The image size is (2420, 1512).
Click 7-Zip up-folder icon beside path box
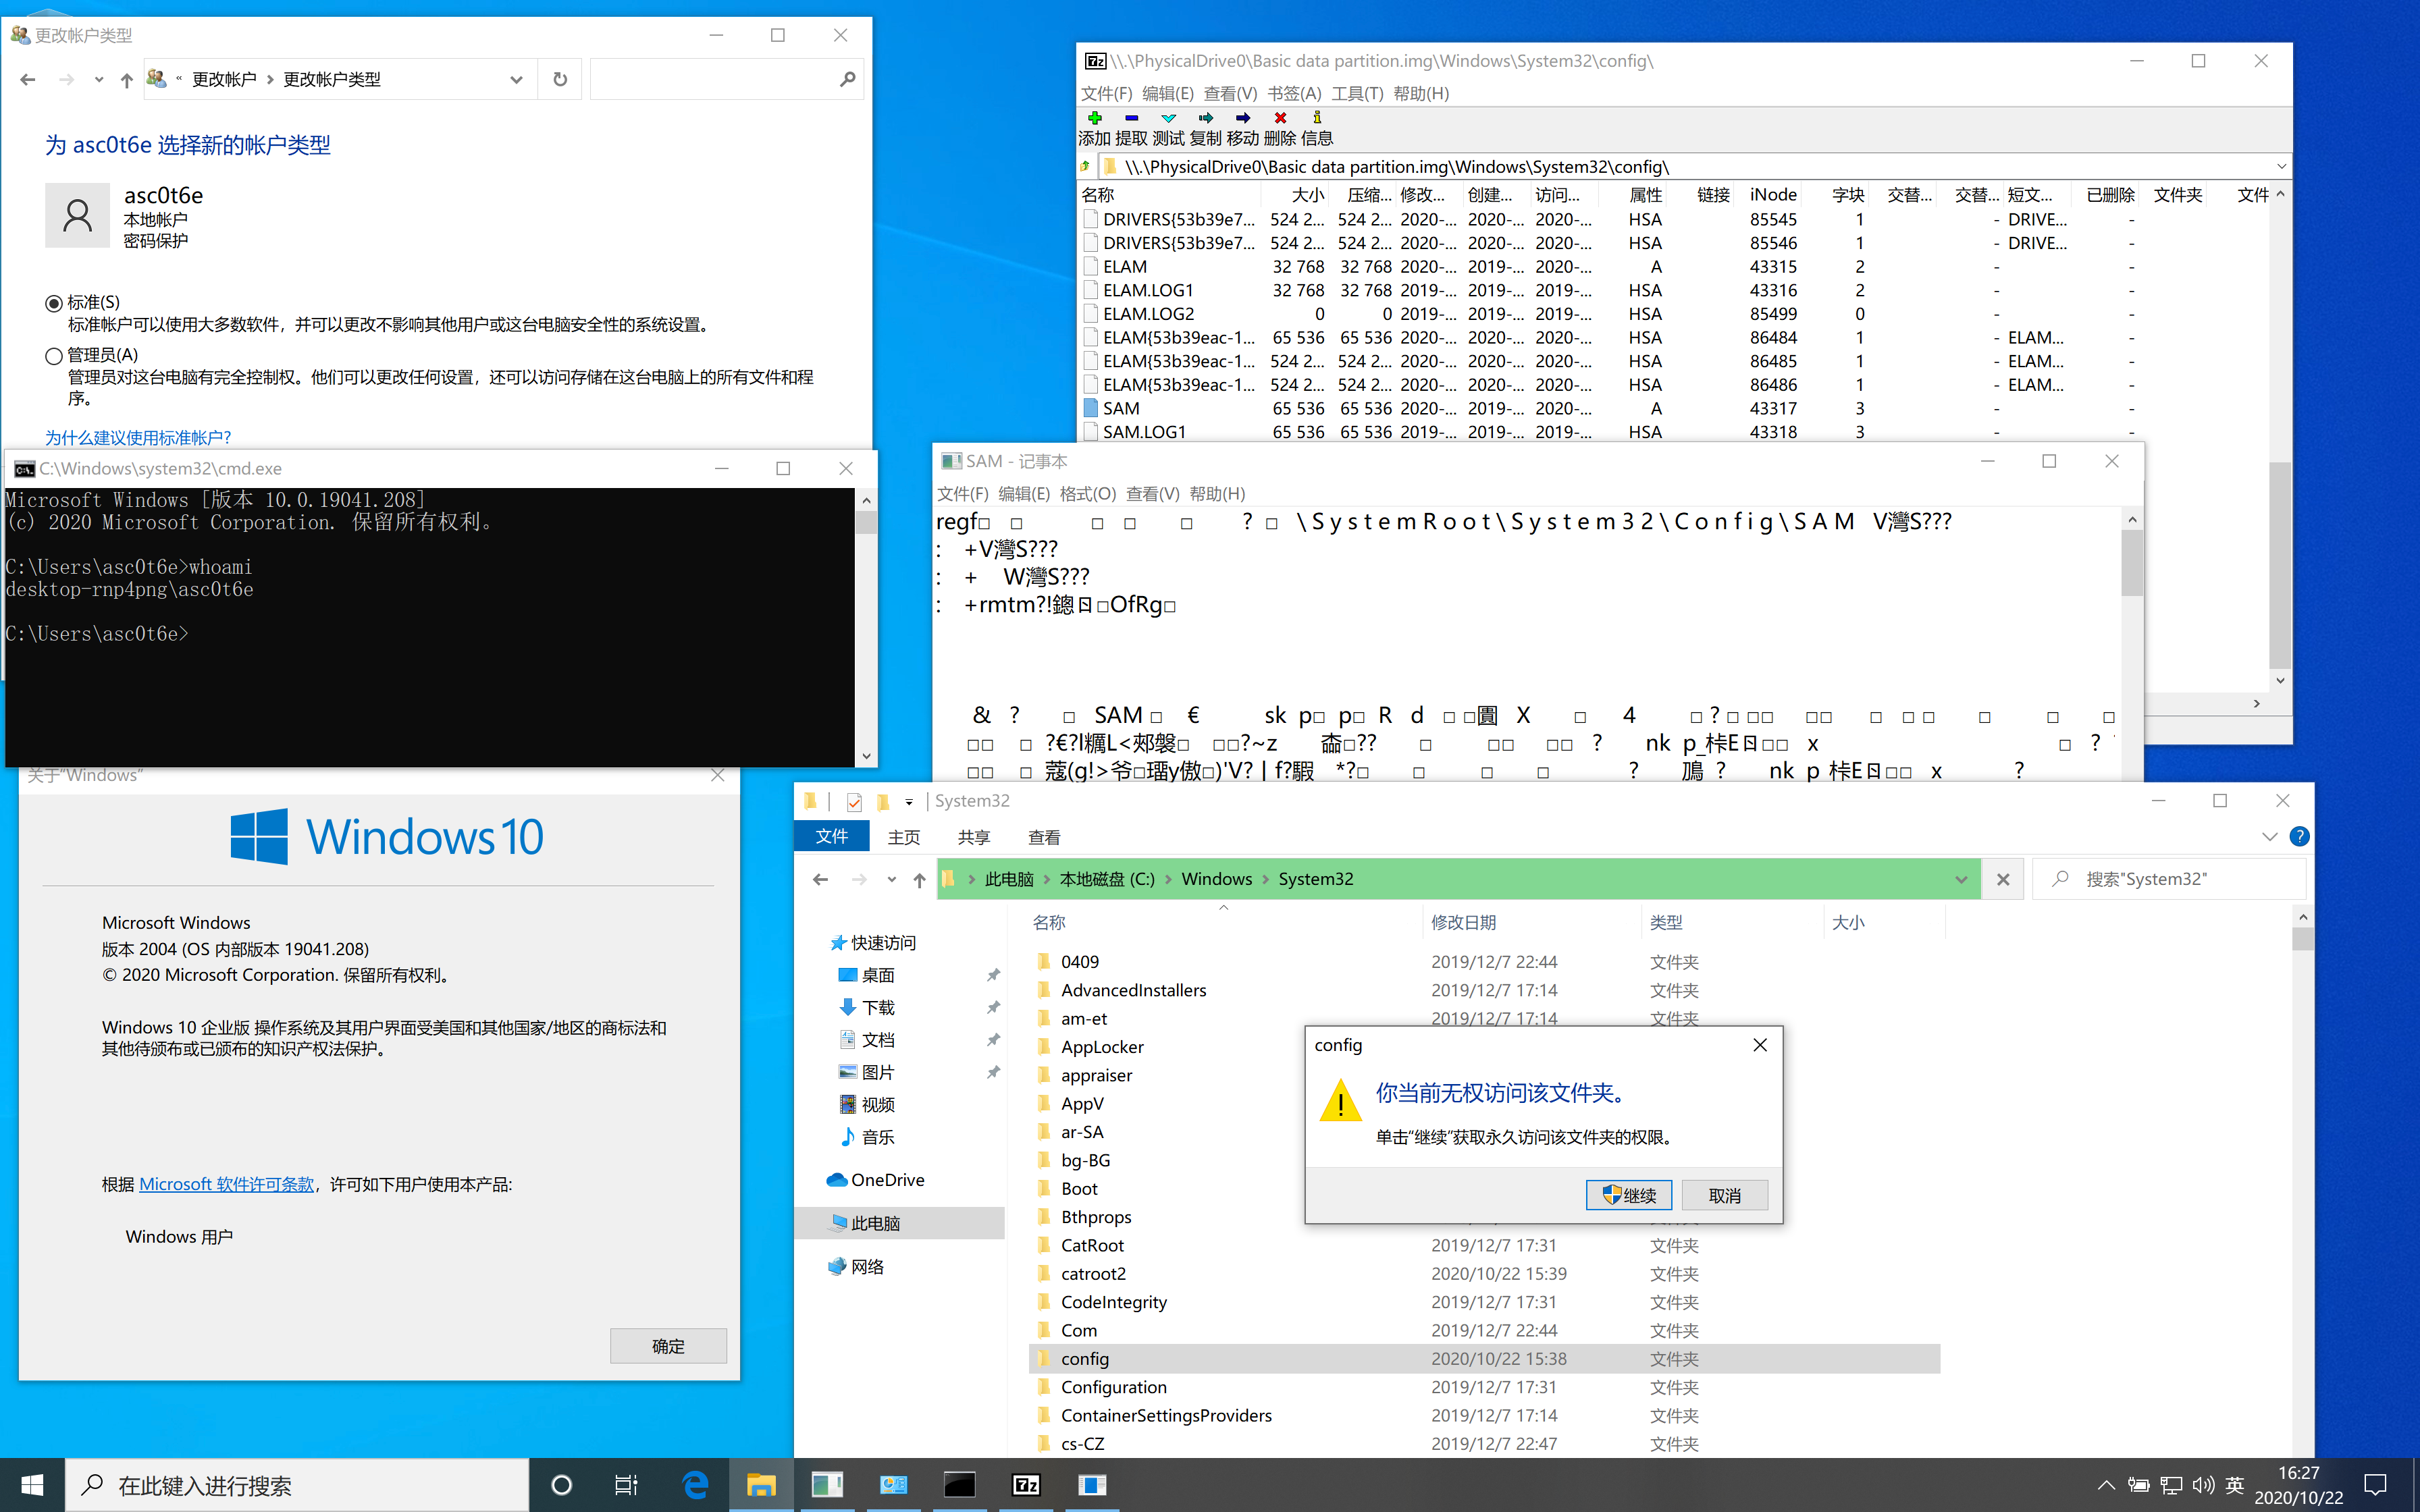pyautogui.click(x=1086, y=167)
